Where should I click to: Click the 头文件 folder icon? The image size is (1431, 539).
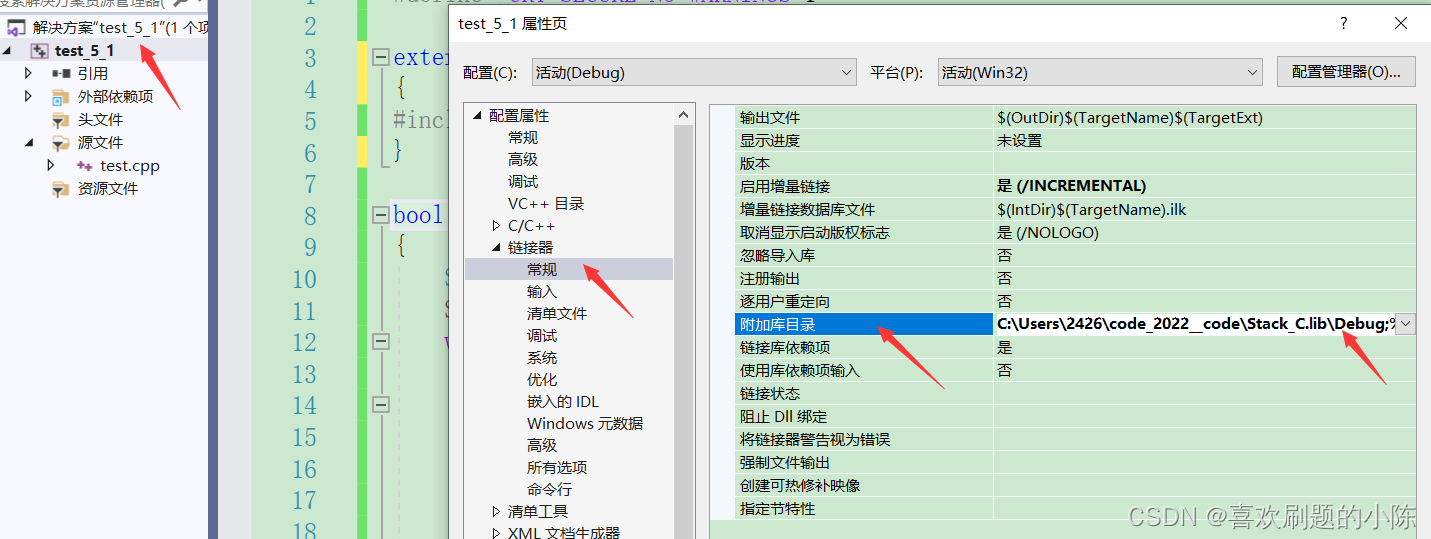(61, 120)
